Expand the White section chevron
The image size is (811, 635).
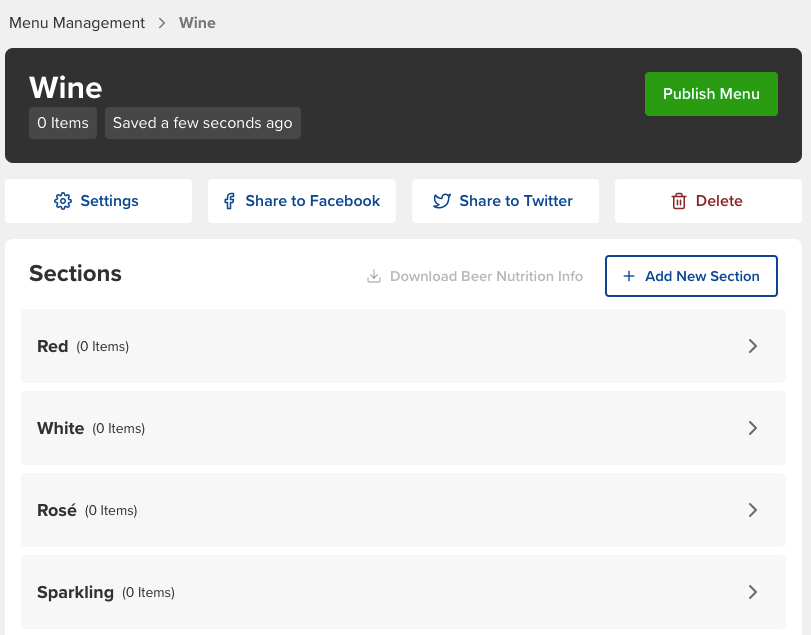coord(753,428)
